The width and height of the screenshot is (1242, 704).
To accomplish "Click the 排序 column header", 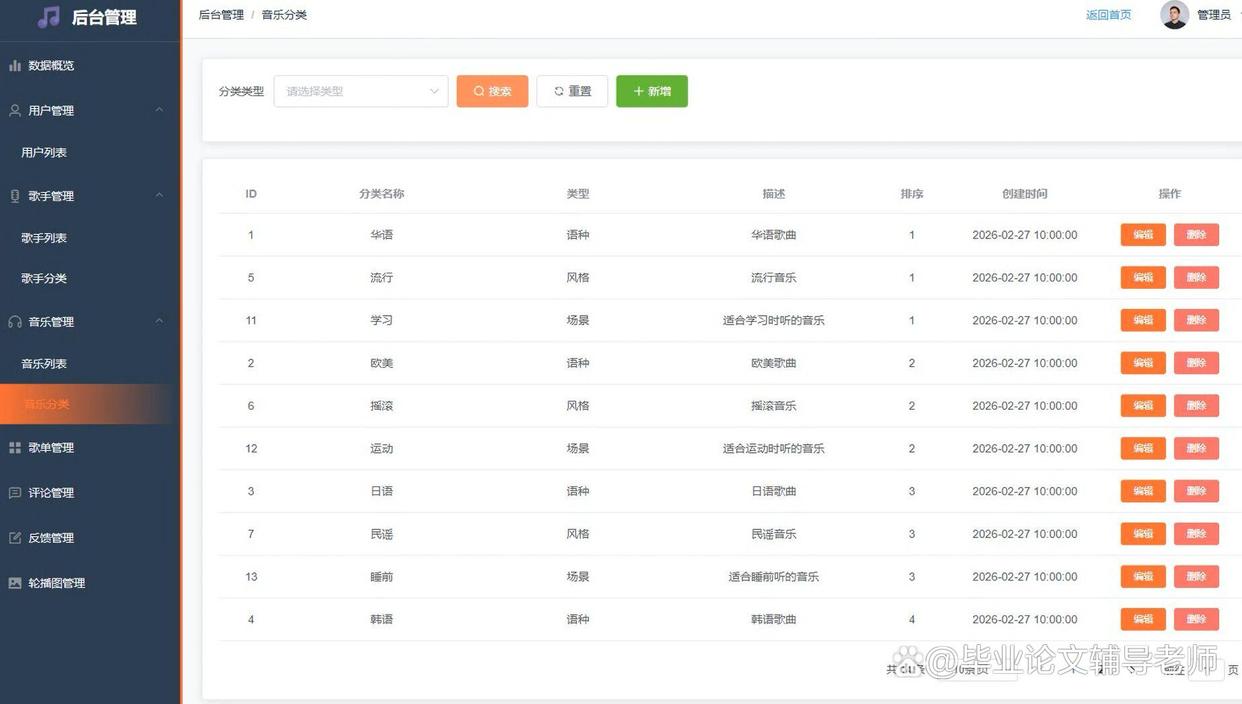I will point(912,194).
